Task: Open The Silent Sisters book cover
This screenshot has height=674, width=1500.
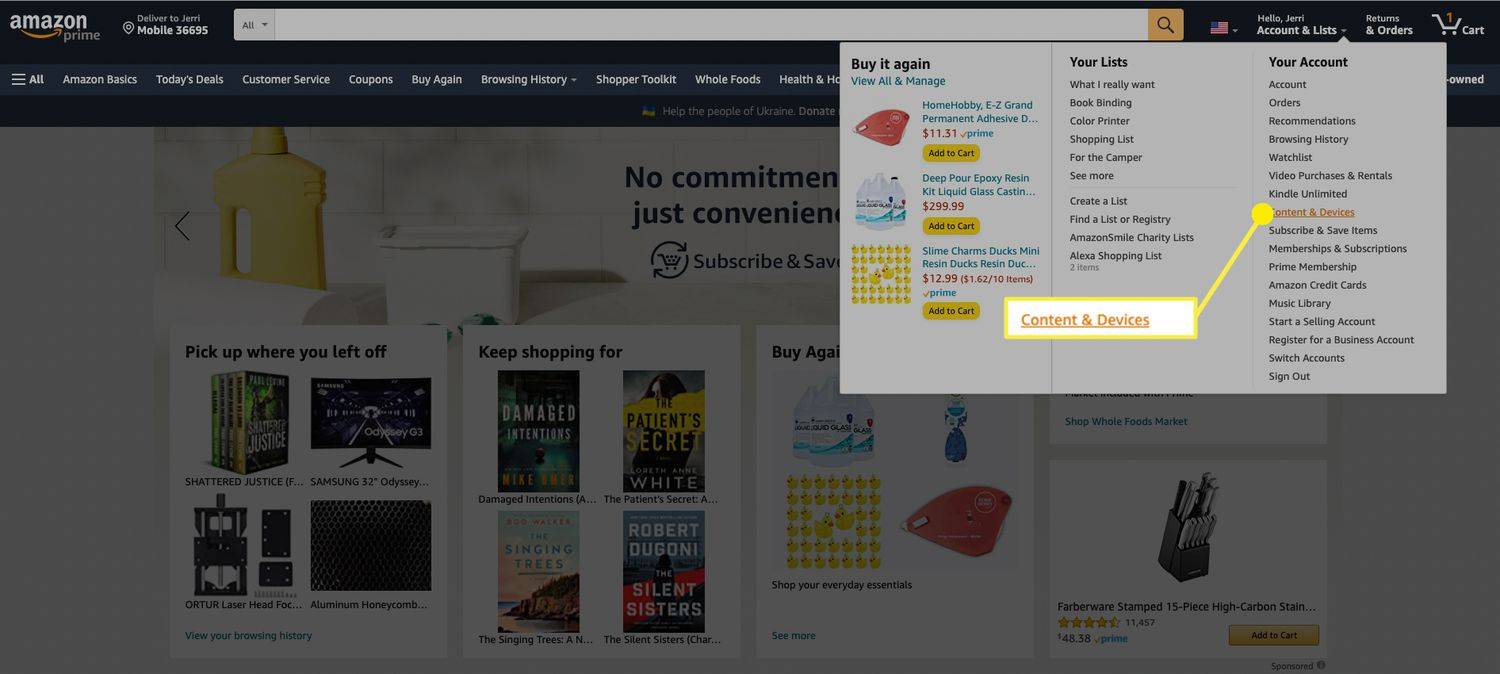Action: tap(664, 571)
